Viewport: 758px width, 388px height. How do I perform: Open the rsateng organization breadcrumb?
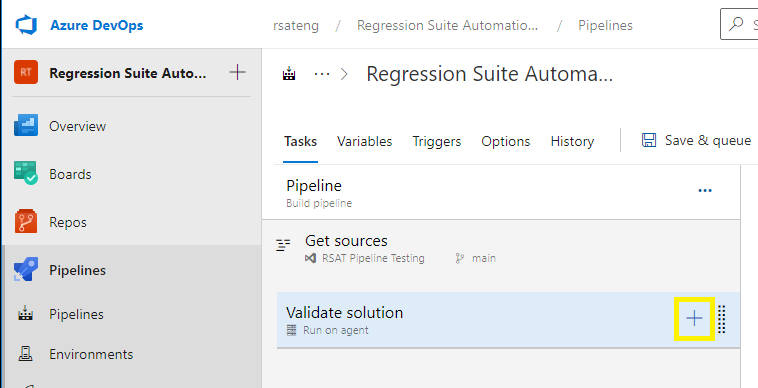point(296,26)
